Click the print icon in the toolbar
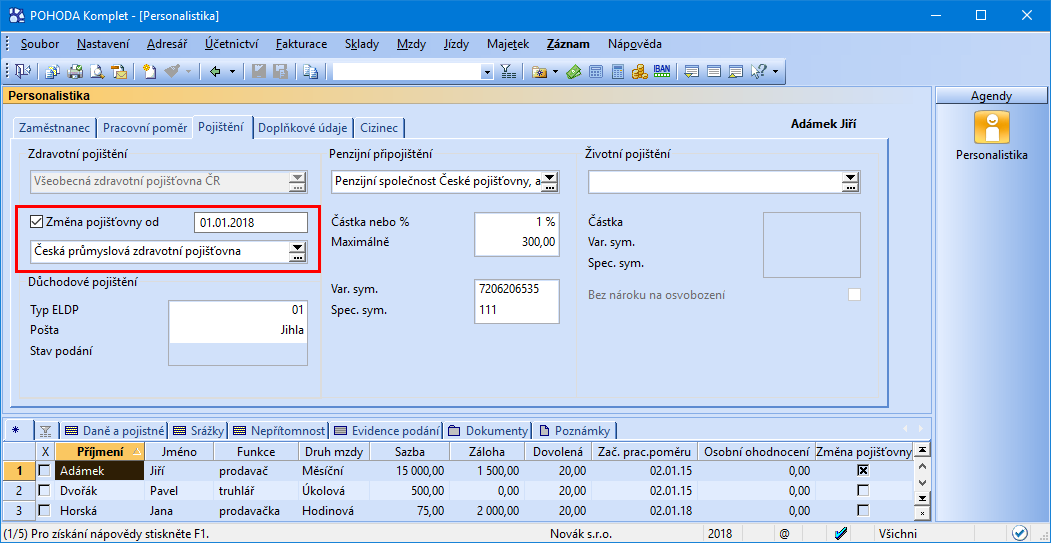The width and height of the screenshot is (1051, 543). (x=75, y=72)
